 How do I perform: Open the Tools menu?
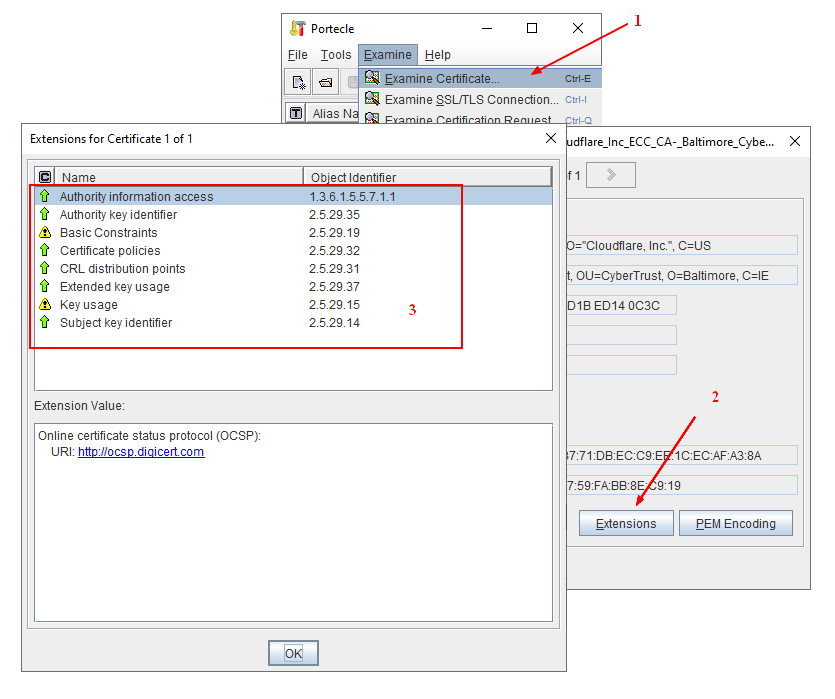pos(335,55)
